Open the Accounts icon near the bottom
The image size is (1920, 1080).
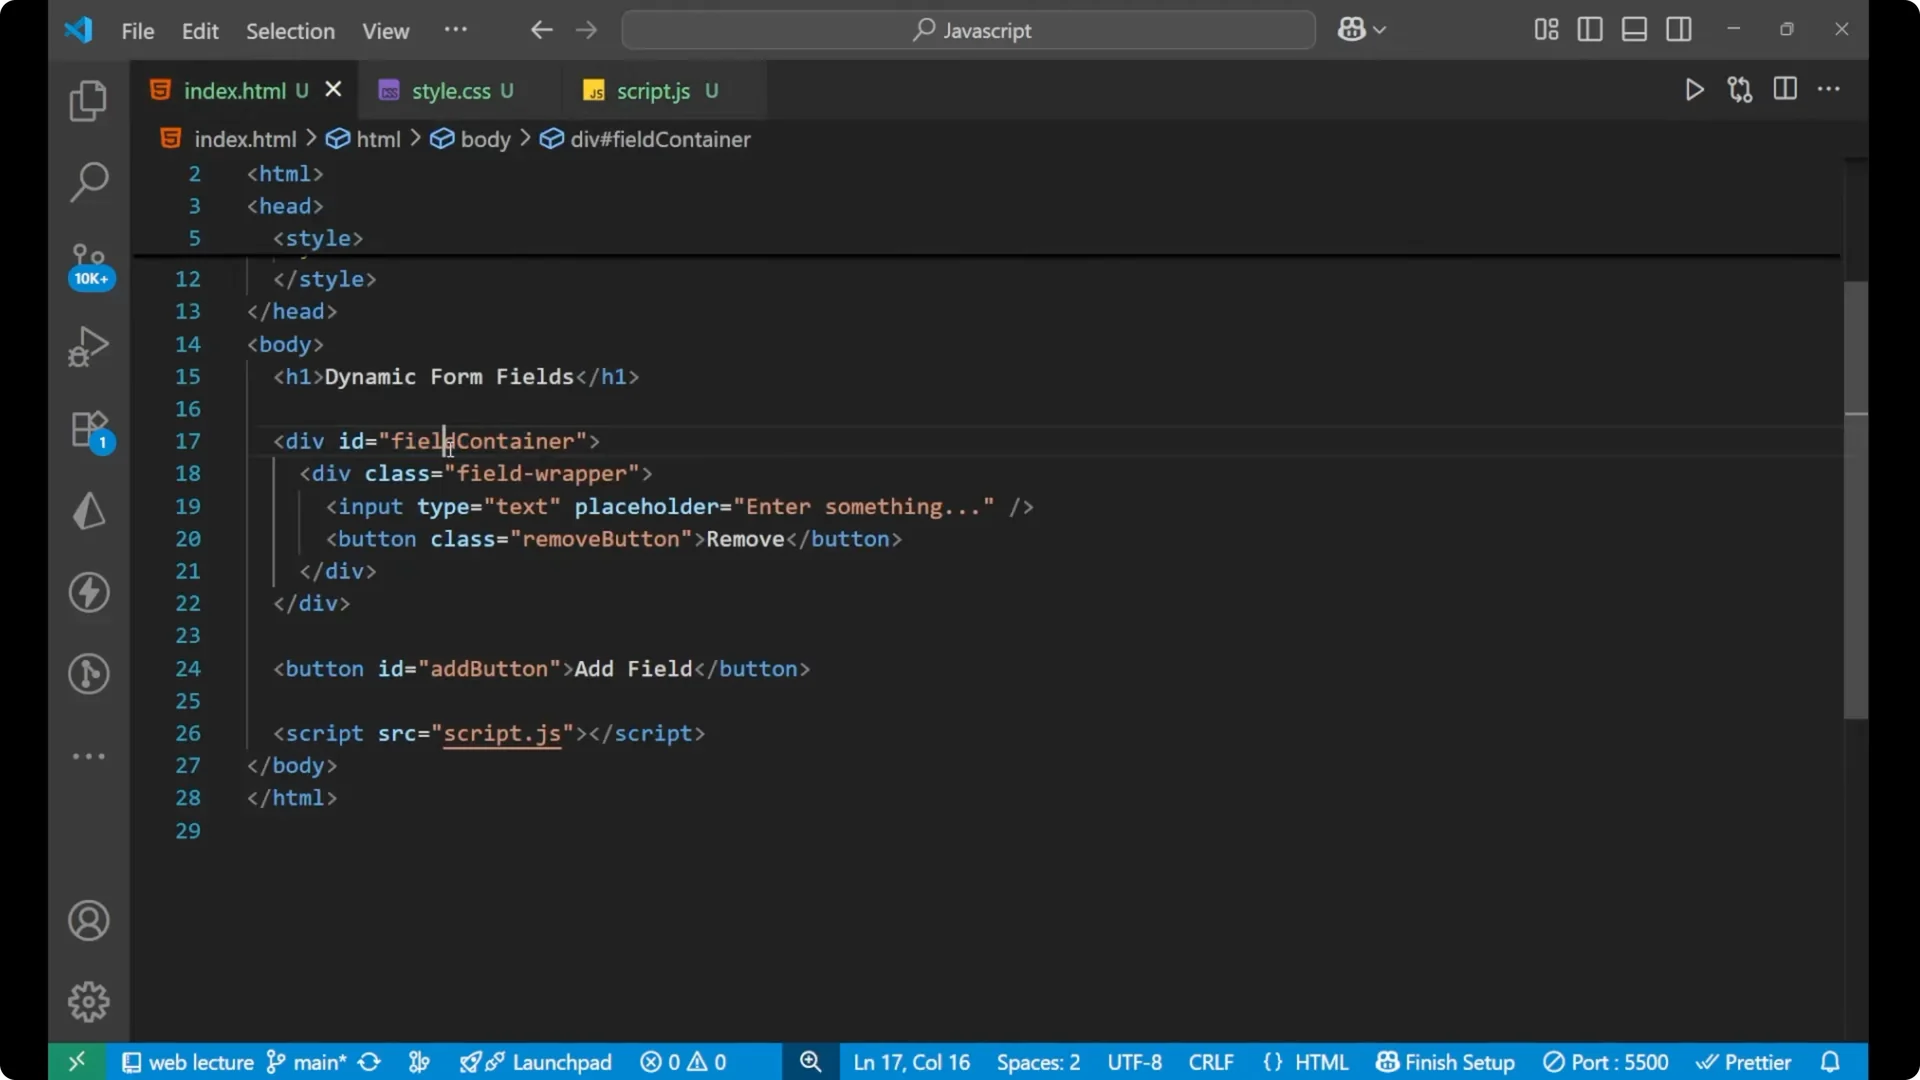(88, 920)
